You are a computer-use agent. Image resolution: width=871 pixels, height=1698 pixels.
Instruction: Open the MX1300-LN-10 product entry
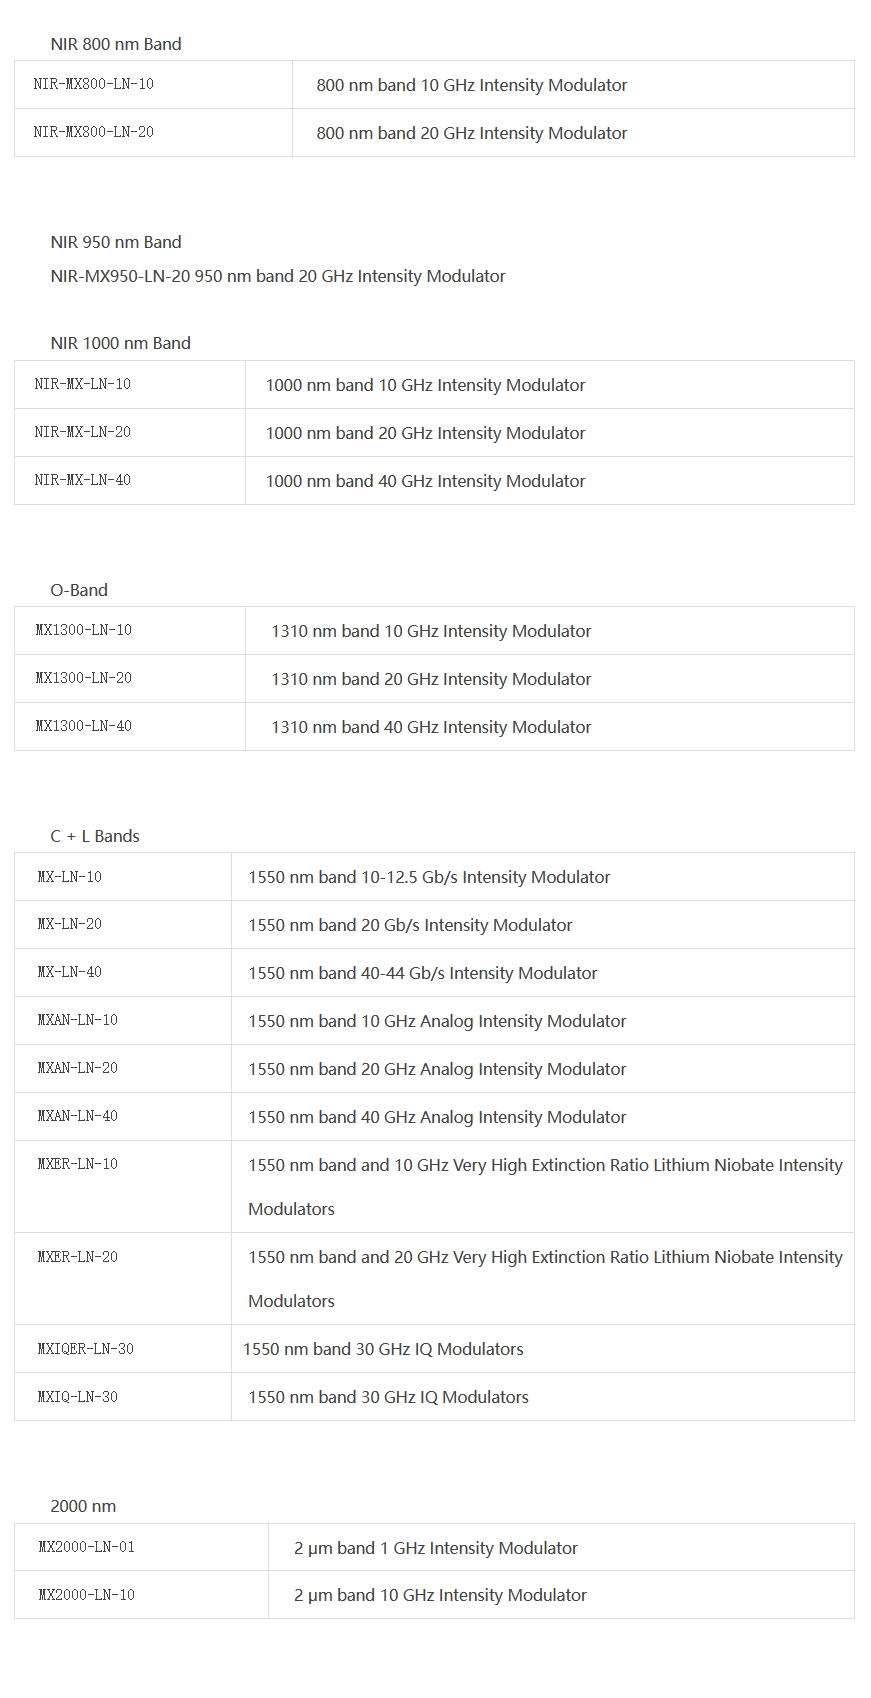84,630
